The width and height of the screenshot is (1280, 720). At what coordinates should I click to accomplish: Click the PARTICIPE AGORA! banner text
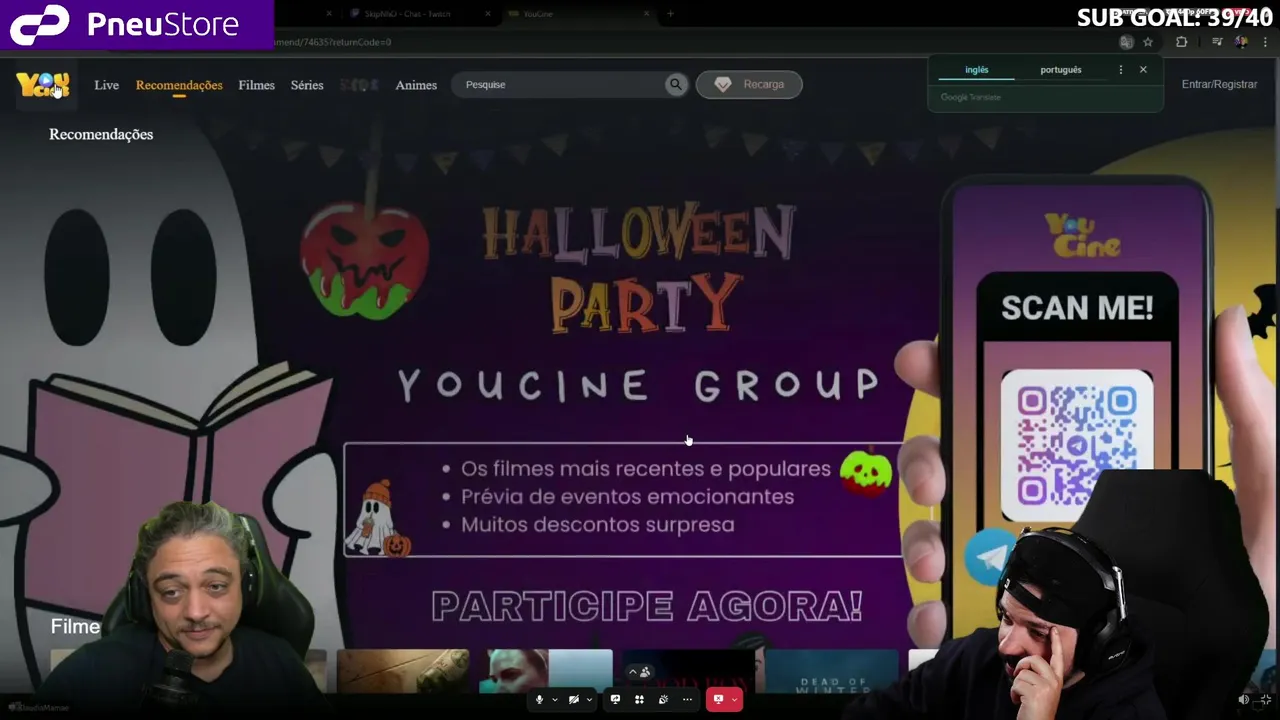pyautogui.click(x=646, y=606)
